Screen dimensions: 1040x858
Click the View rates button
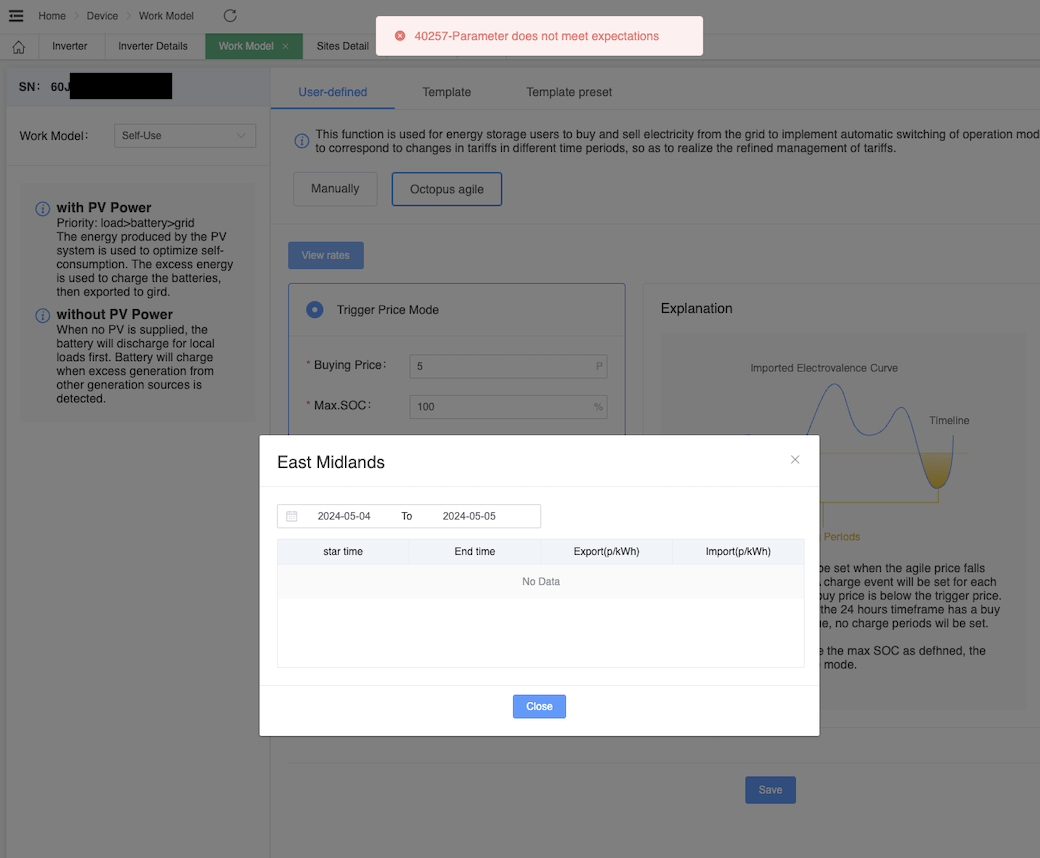326,255
